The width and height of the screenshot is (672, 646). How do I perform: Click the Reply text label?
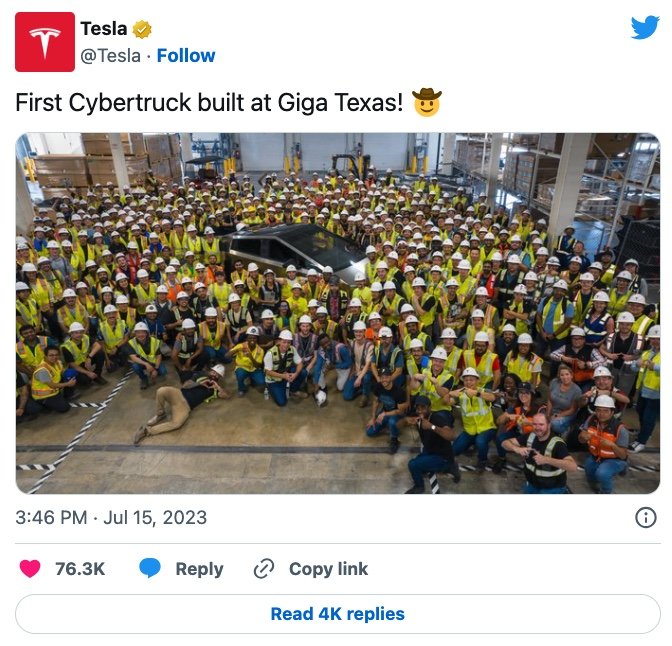coord(199,569)
